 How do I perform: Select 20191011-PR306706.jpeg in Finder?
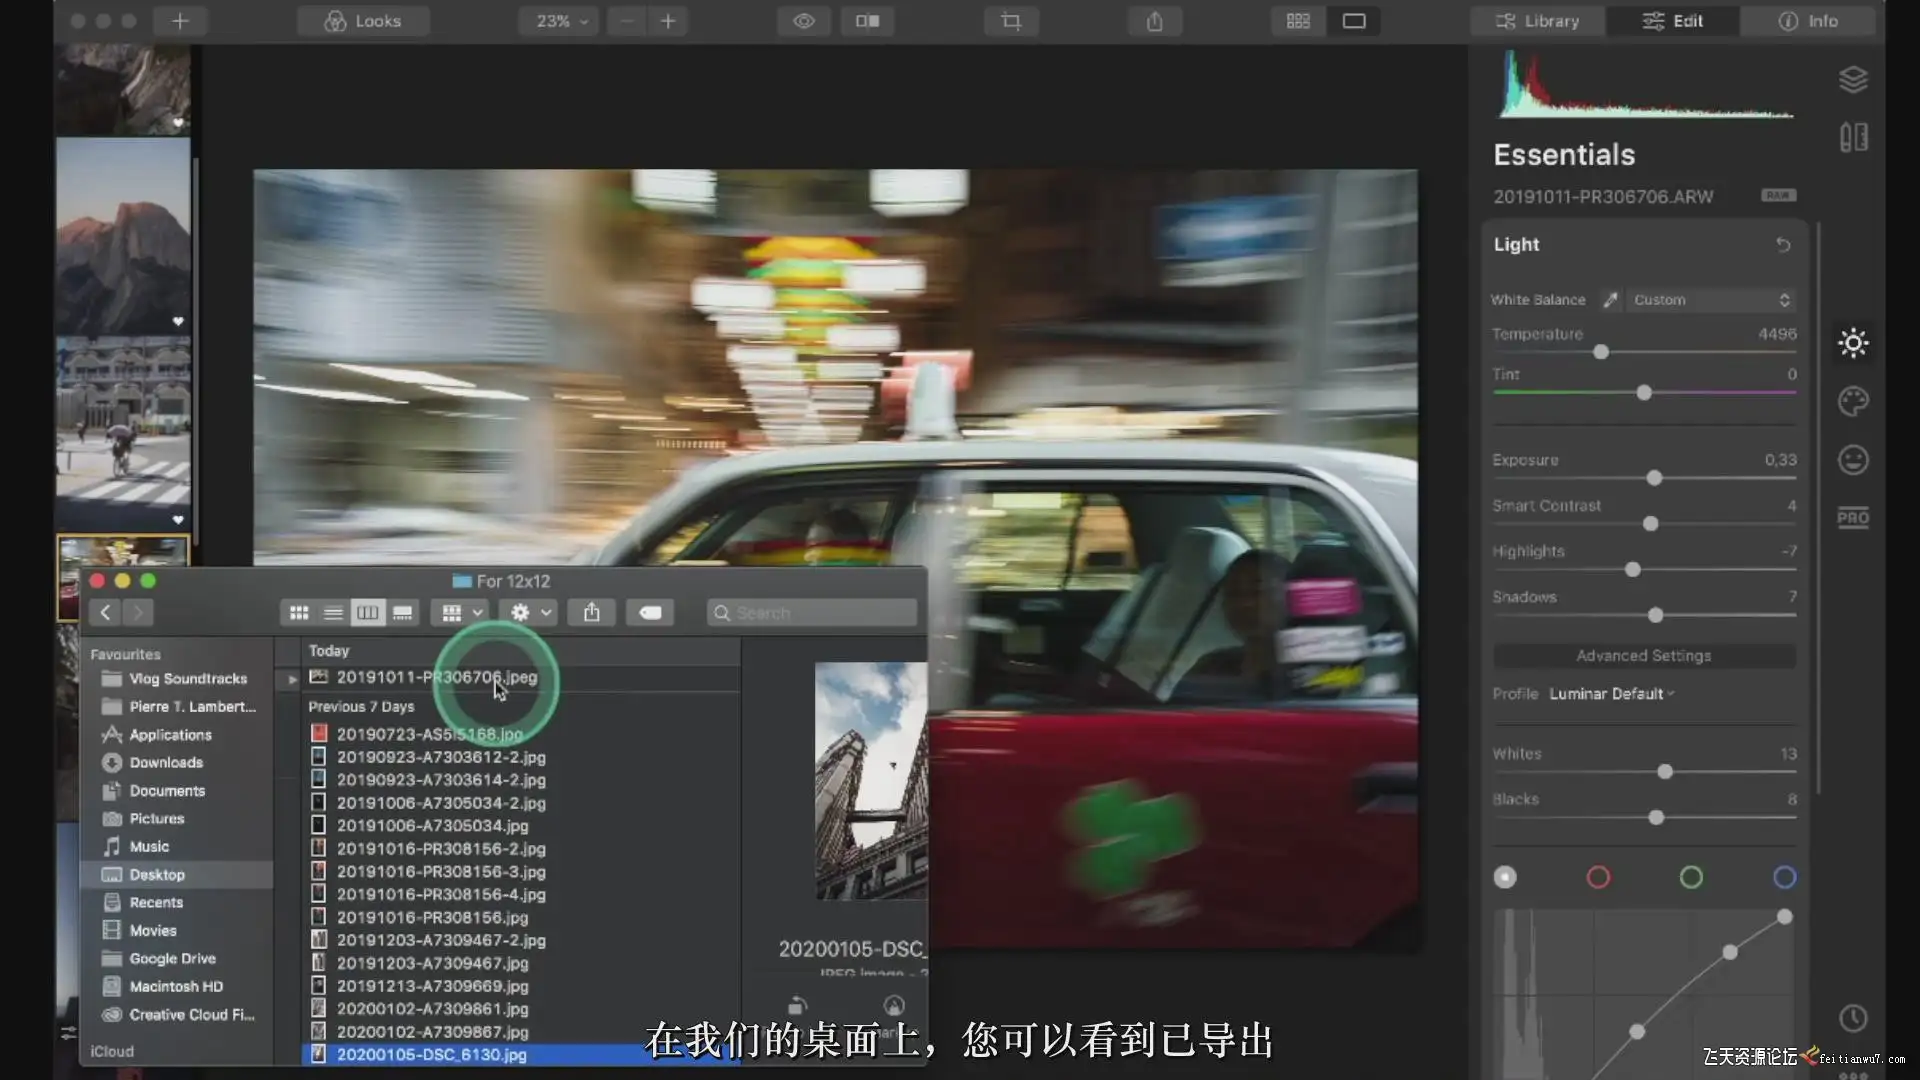click(x=436, y=677)
